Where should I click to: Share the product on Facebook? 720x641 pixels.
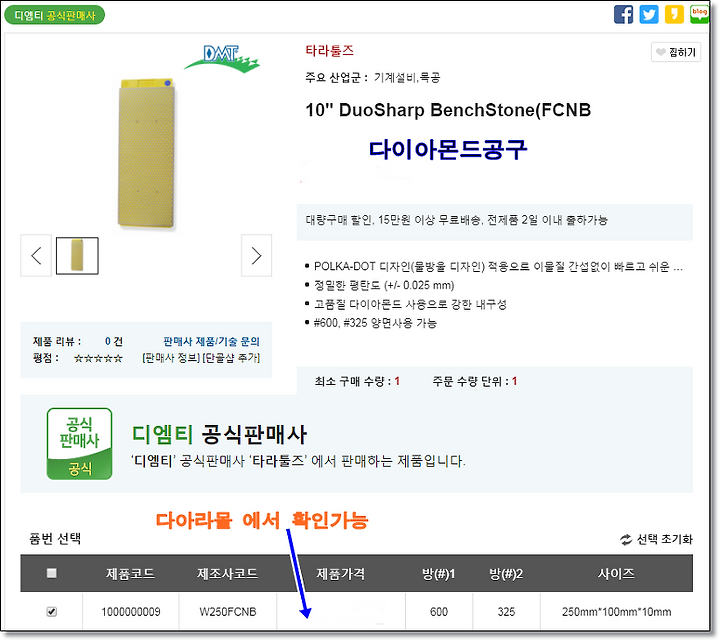(x=623, y=14)
